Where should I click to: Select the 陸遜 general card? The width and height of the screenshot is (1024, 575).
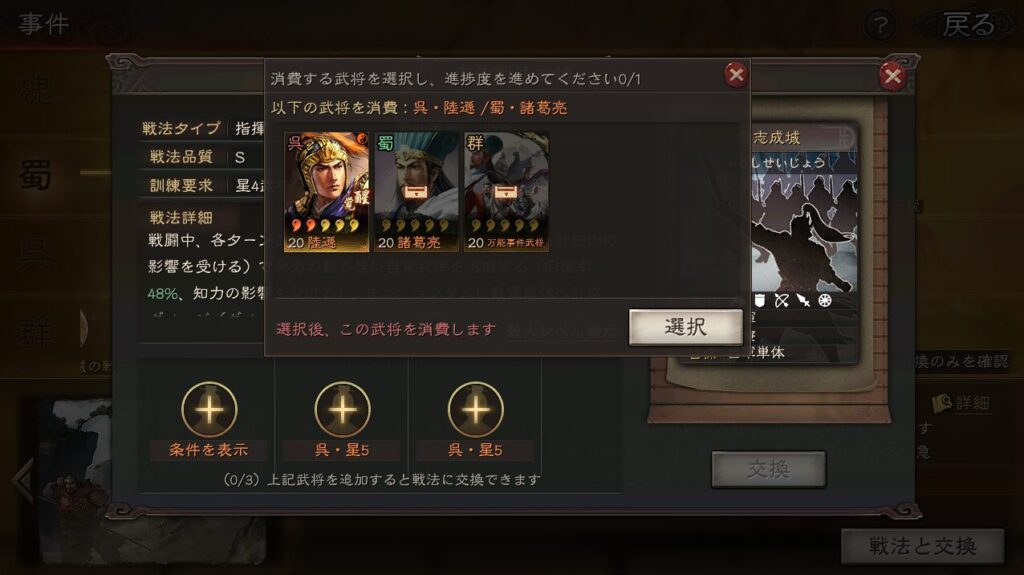point(327,191)
